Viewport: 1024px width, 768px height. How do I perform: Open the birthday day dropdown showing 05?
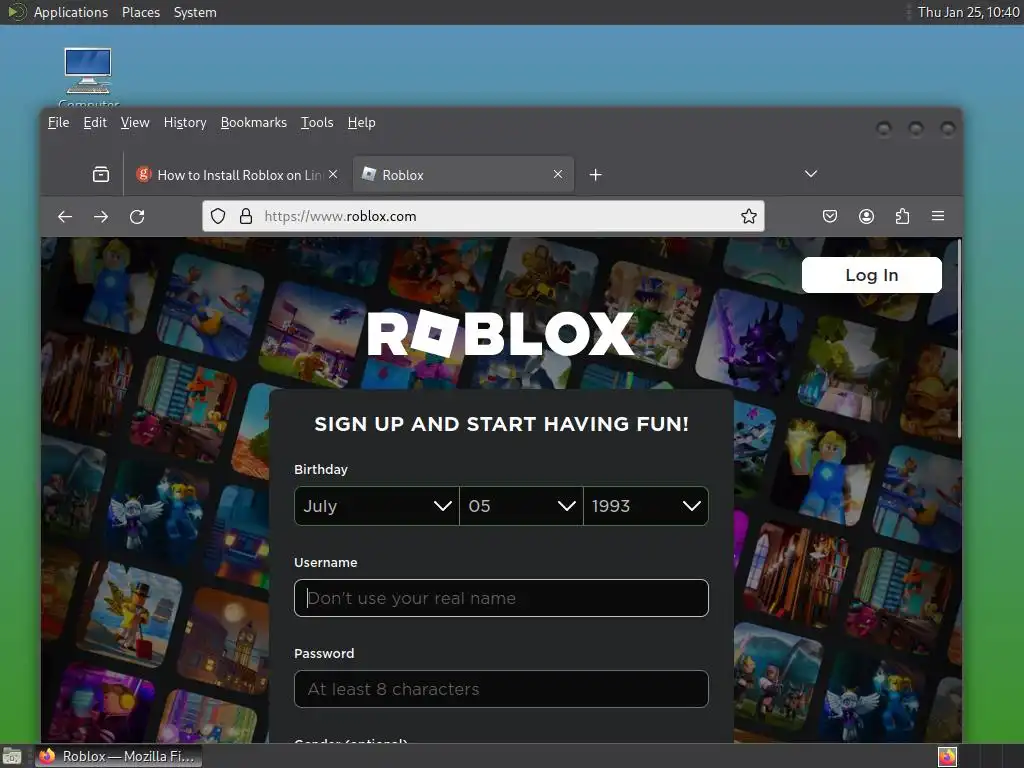pyautogui.click(x=521, y=505)
